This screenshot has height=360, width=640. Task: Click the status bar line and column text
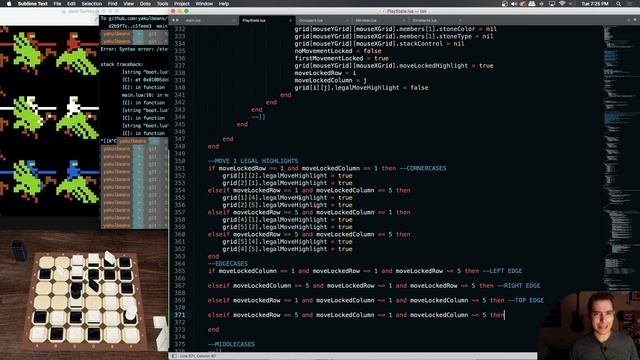click(198, 356)
